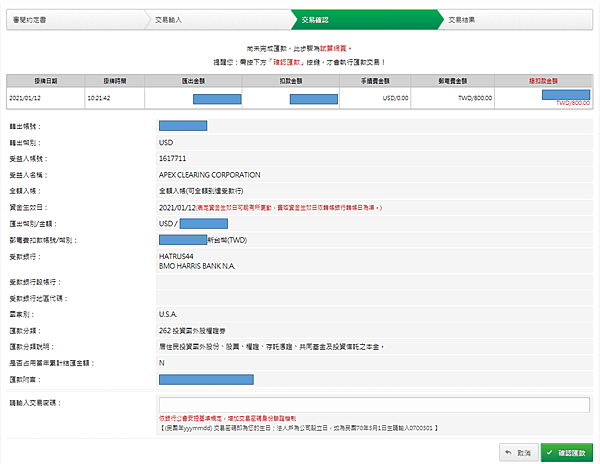Click the yyymmdd password format hint text
Viewport: 600px width, 464px height.
point(298,428)
